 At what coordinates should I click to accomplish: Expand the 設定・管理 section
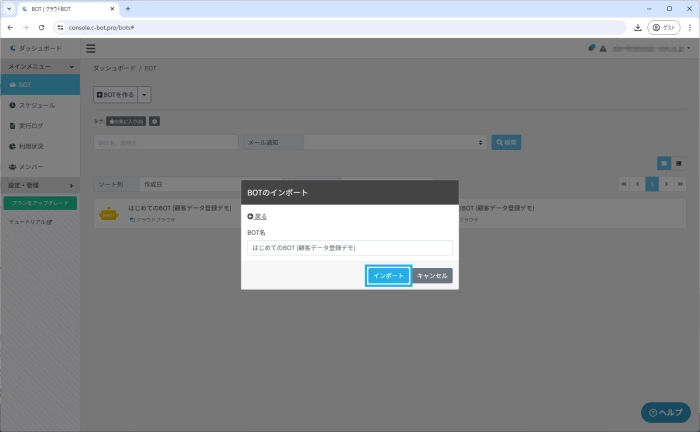tap(40, 185)
